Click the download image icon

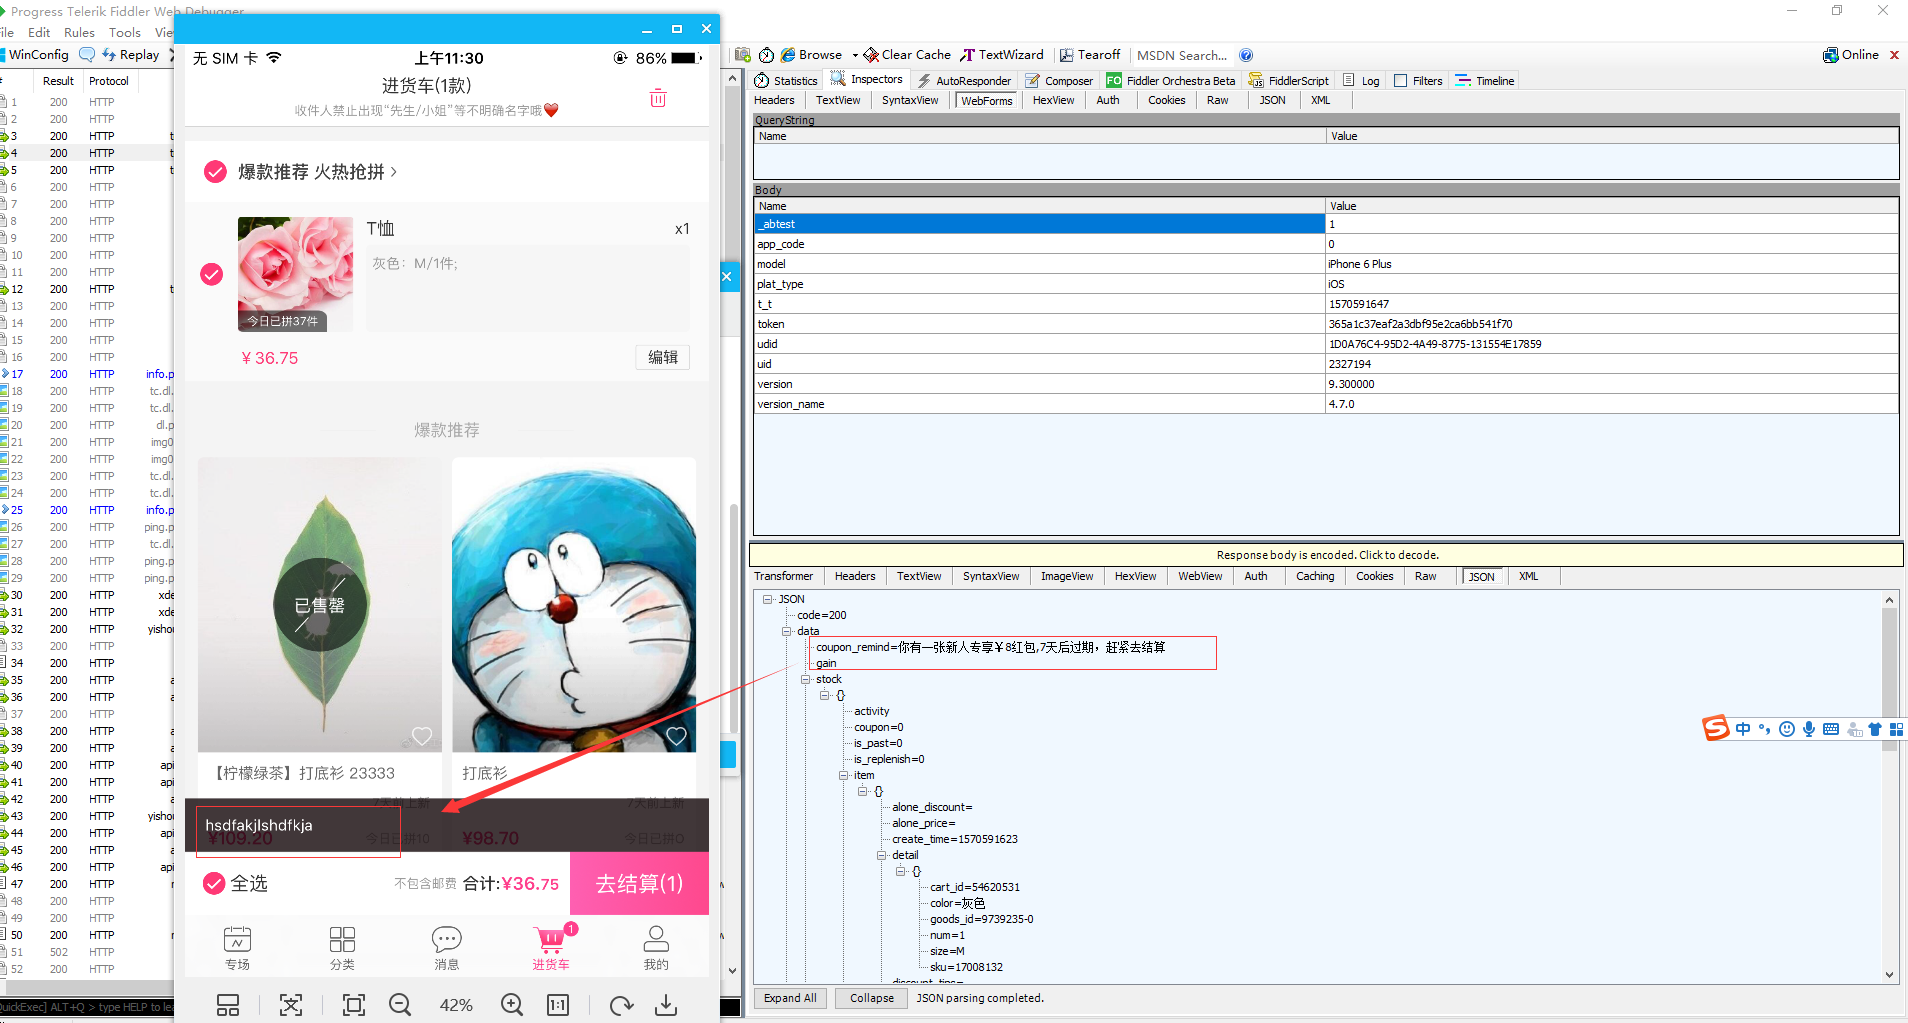(x=666, y=1004)
